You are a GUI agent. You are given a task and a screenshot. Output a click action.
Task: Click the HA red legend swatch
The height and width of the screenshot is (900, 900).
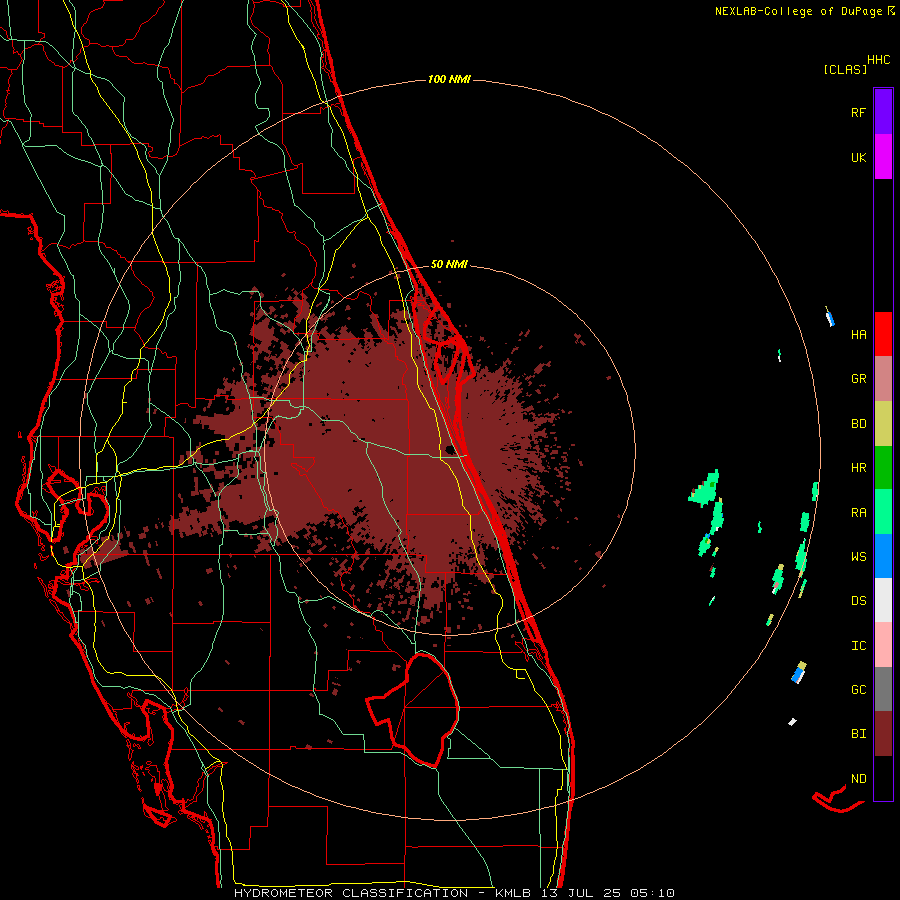coord(883,334)
